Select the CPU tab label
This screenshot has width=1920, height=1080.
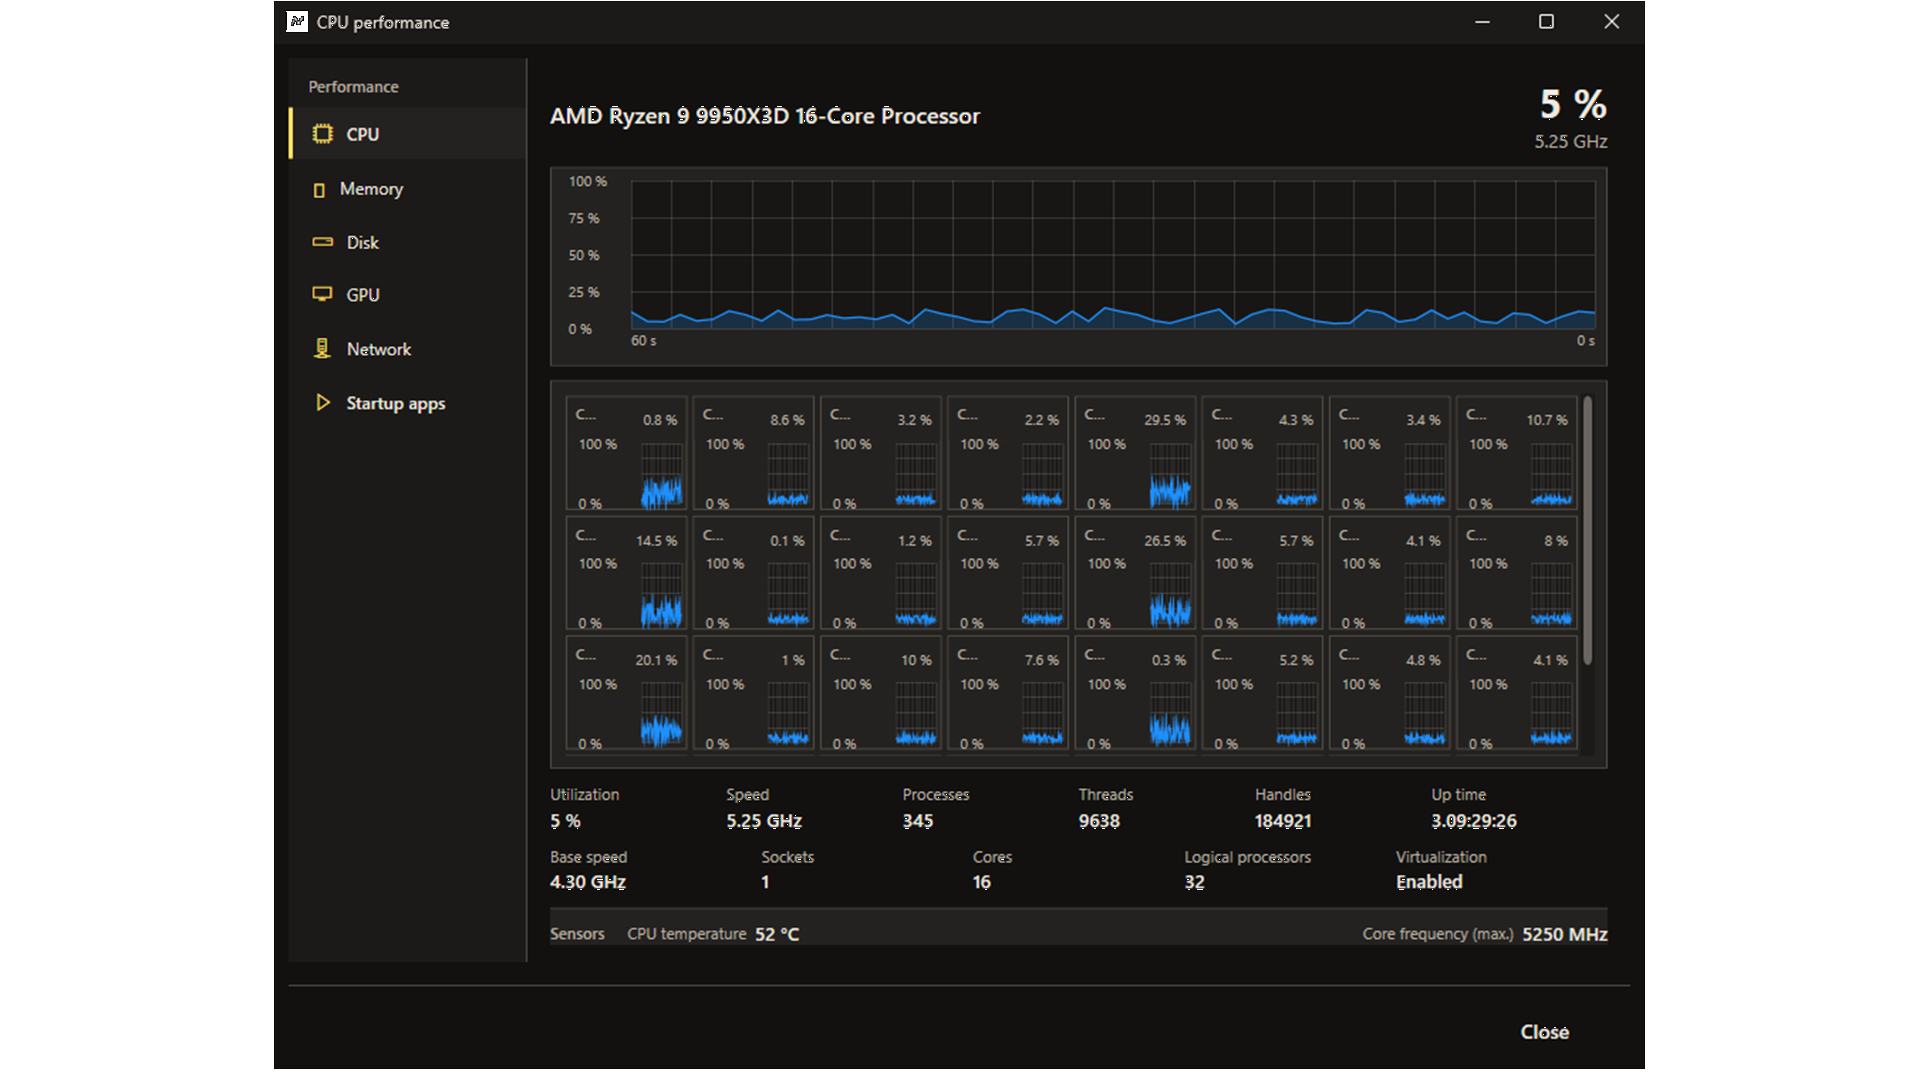point(363,134)
